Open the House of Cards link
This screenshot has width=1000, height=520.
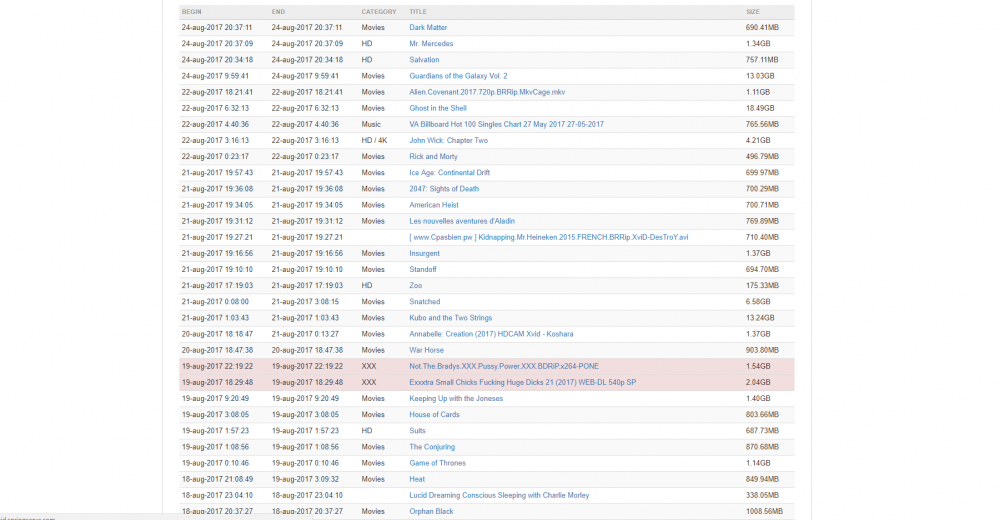[x=435, y=414]
